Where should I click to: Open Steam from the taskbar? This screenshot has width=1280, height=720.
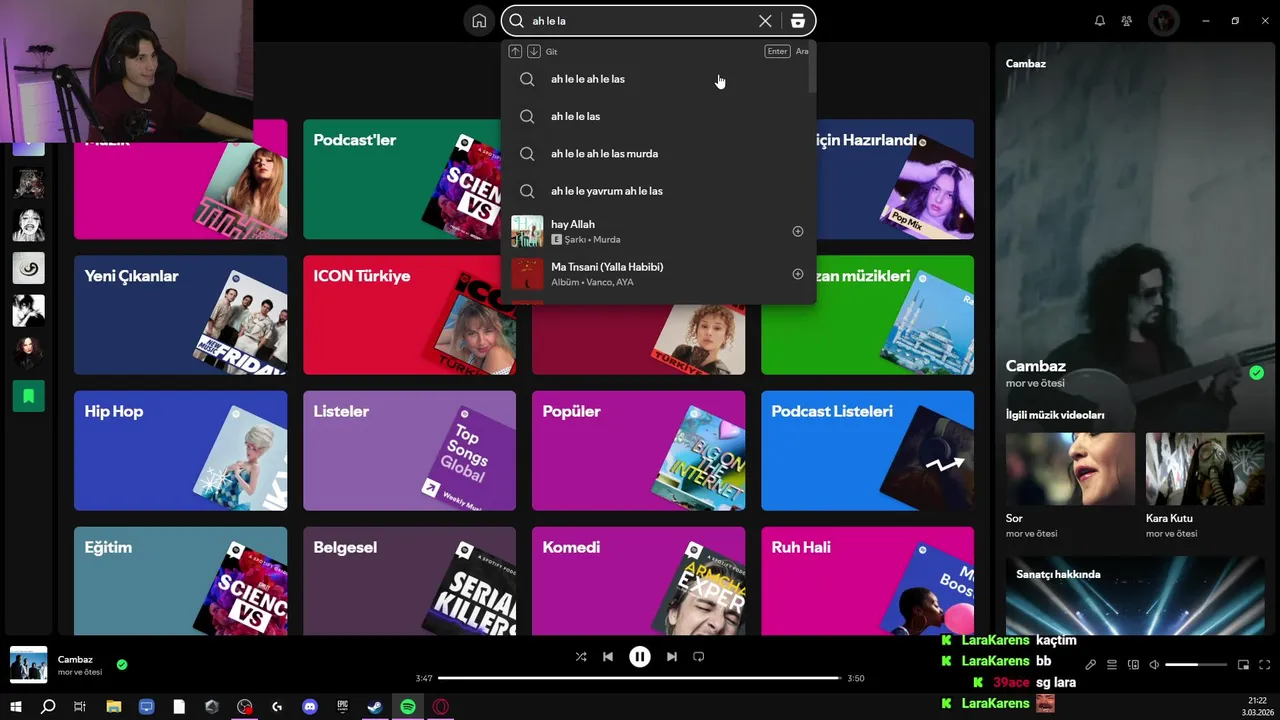pos(375,707)
